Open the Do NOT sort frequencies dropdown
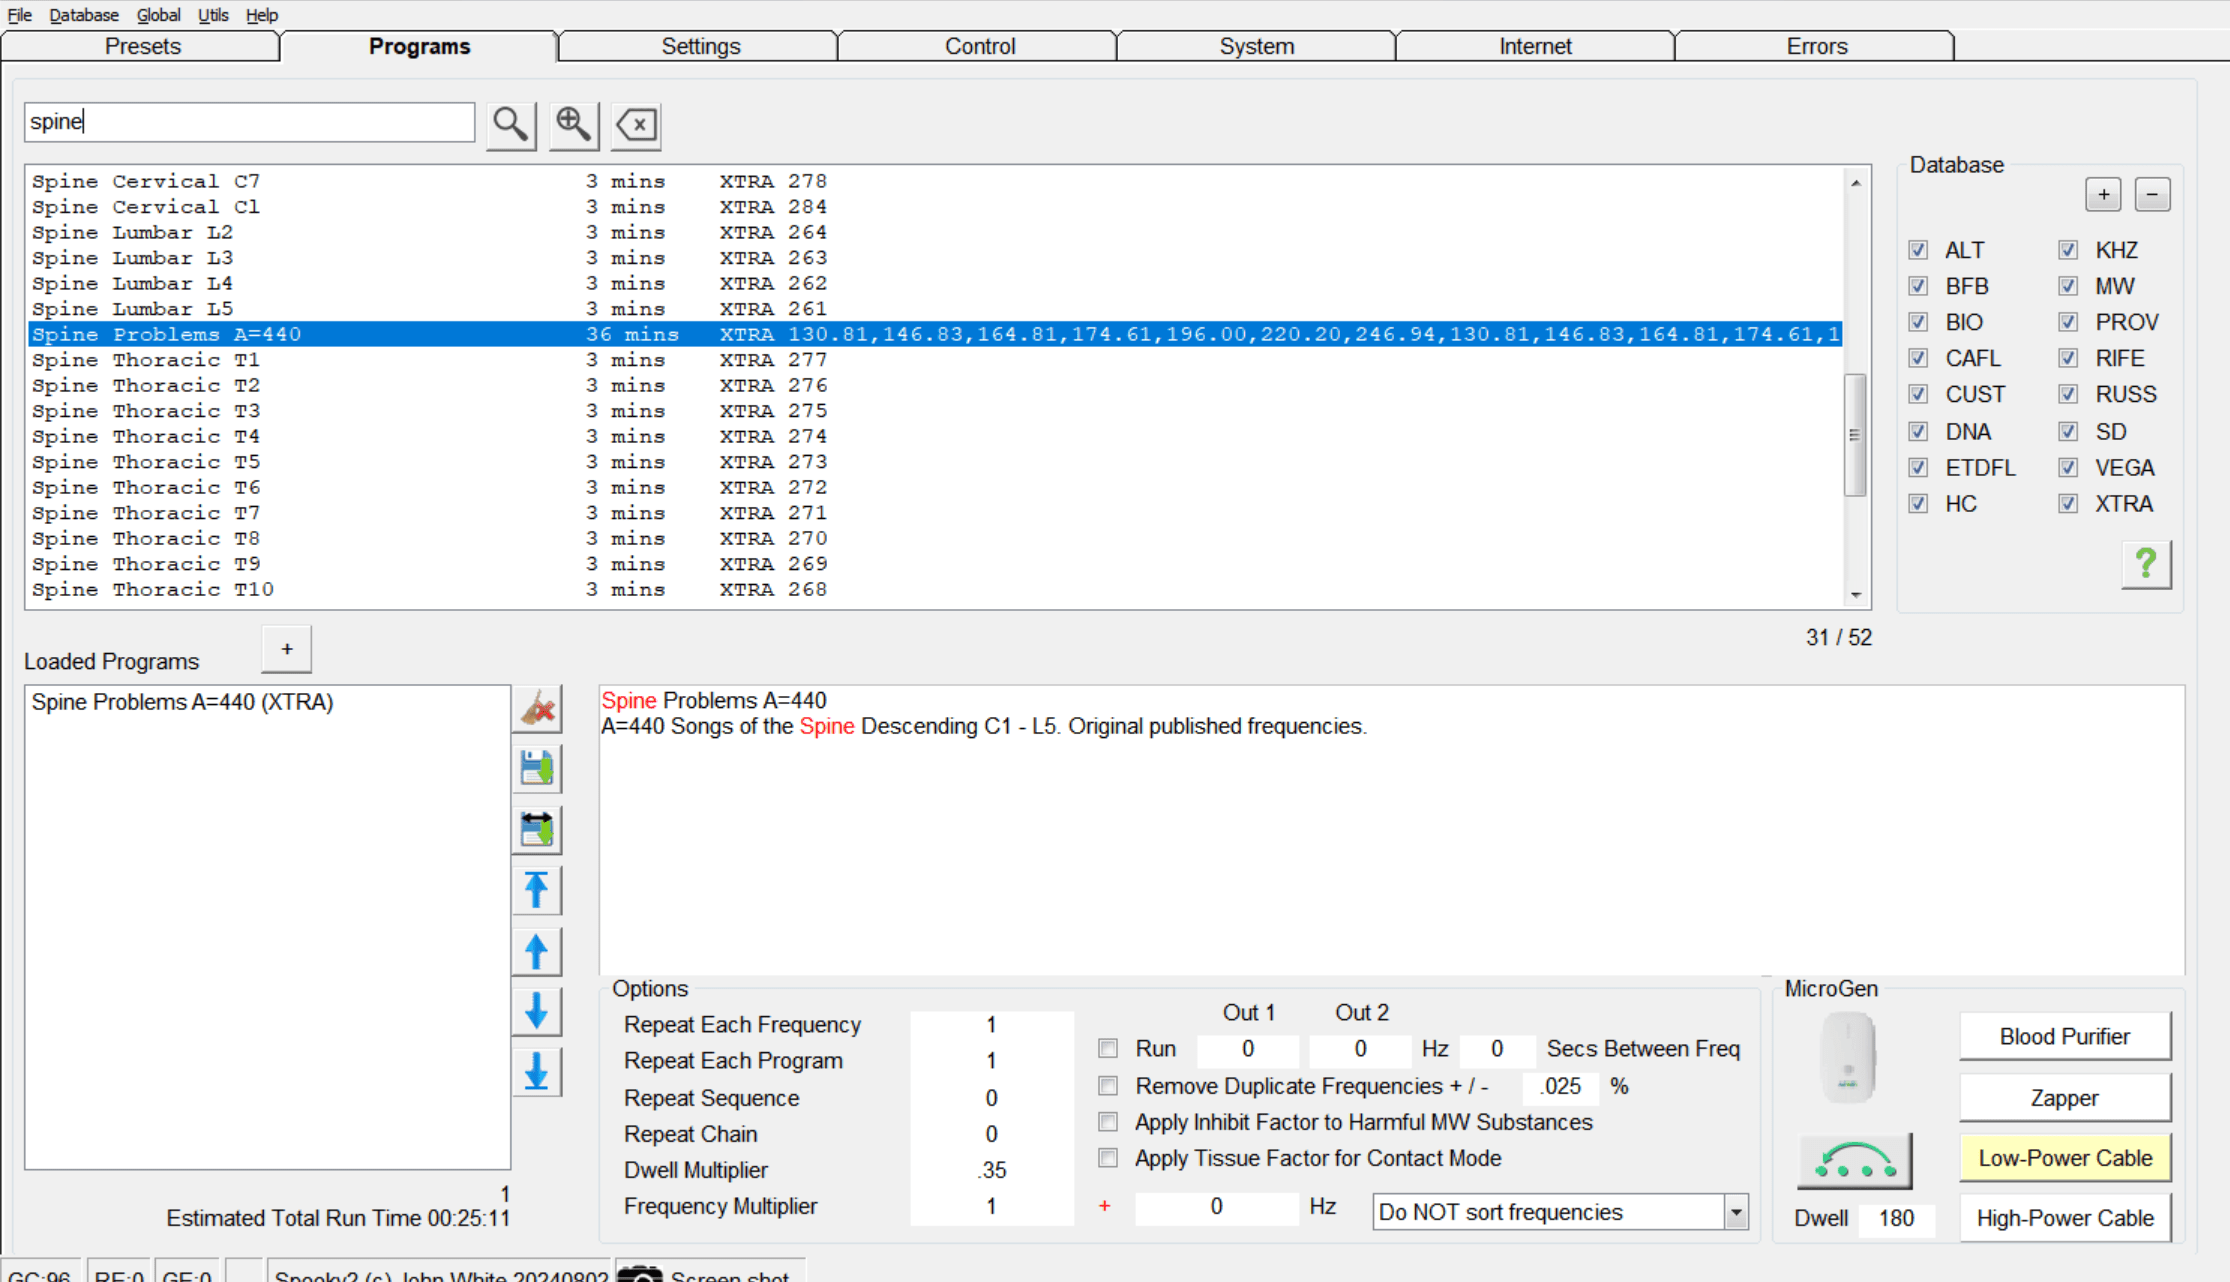Image resolution: width=2230 pixels, height=1282 pixels. point(1560,1212)
